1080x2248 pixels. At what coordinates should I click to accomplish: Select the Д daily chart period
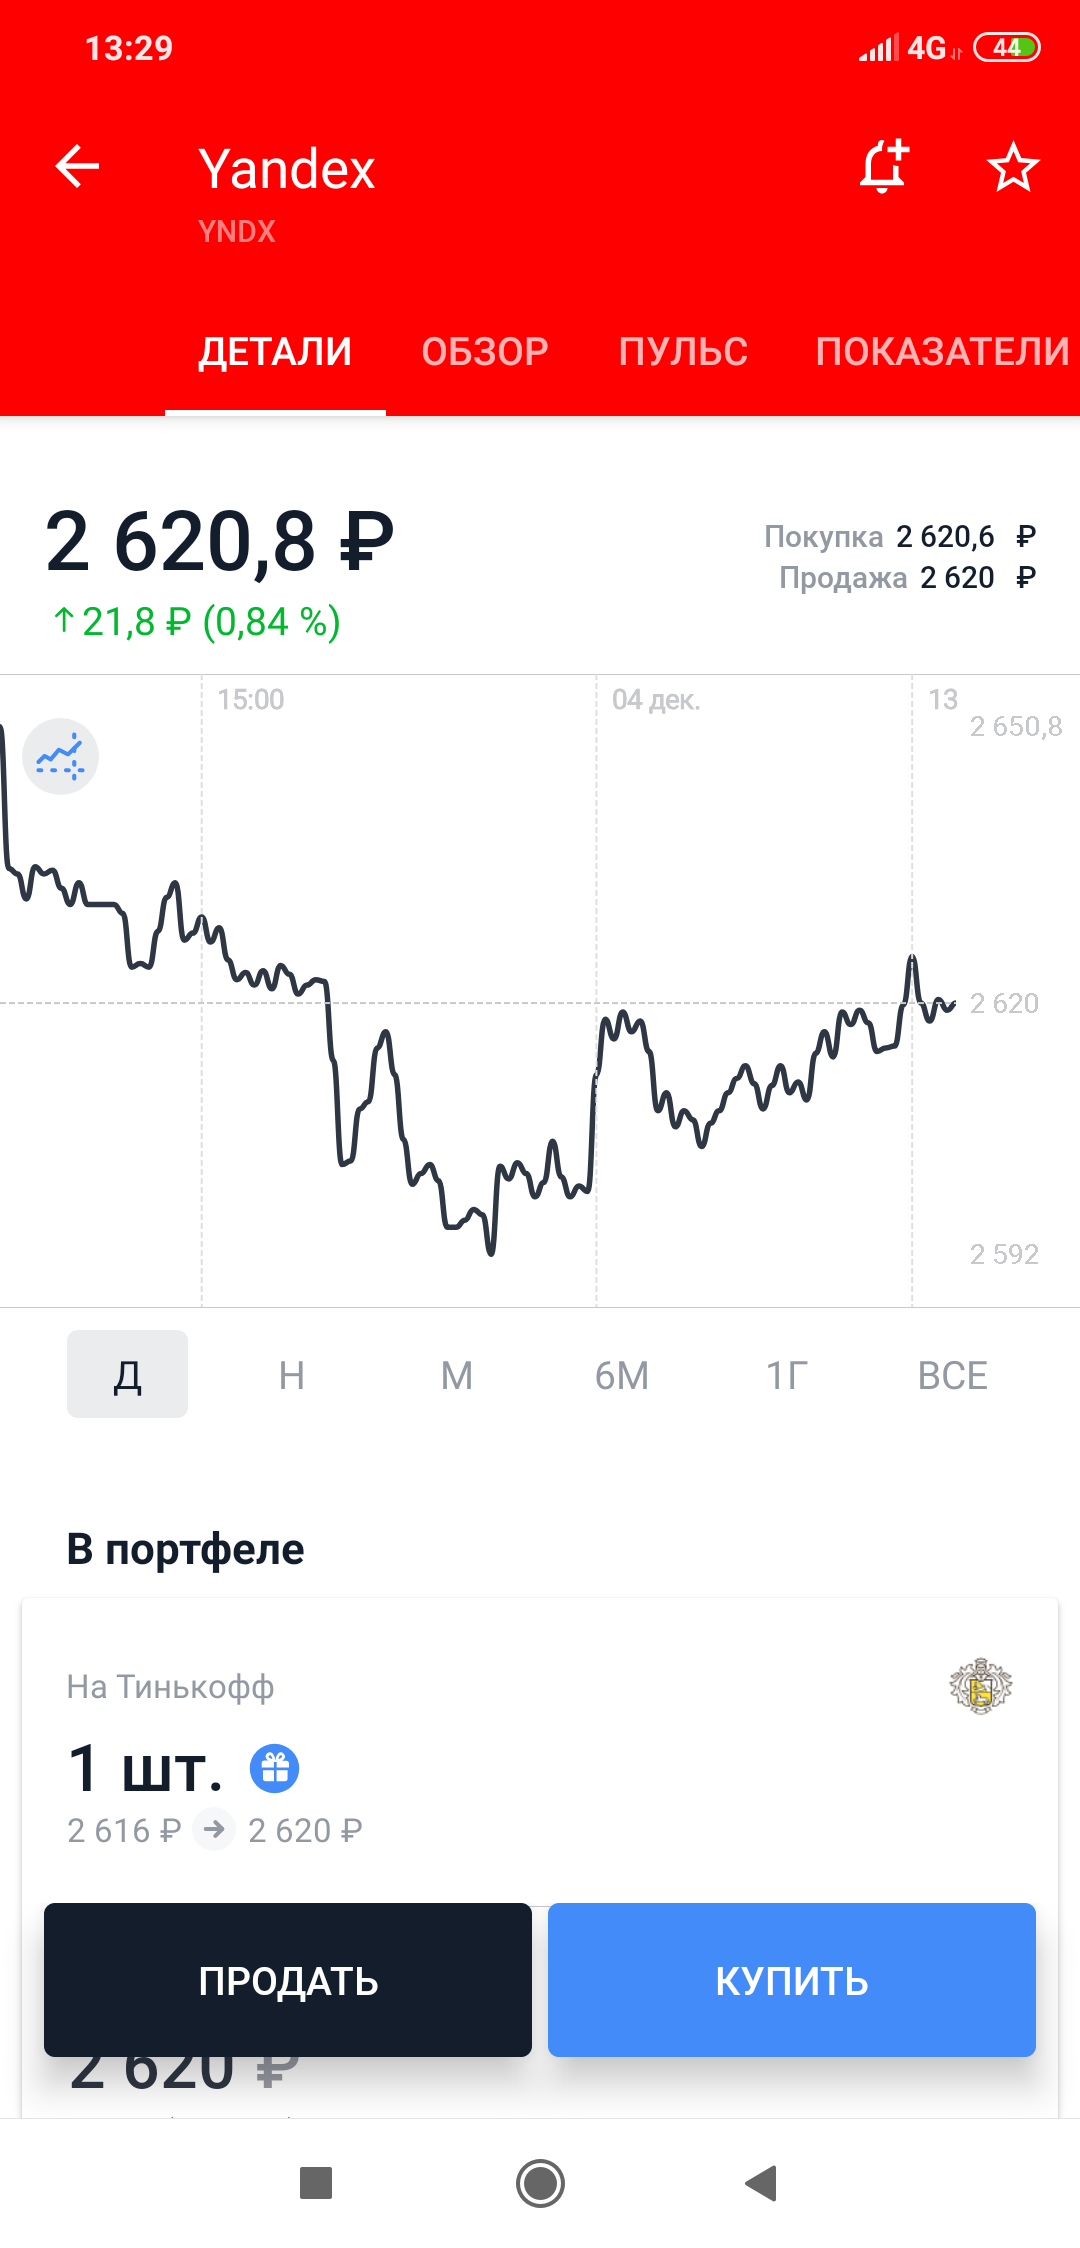pos(127,1374)
